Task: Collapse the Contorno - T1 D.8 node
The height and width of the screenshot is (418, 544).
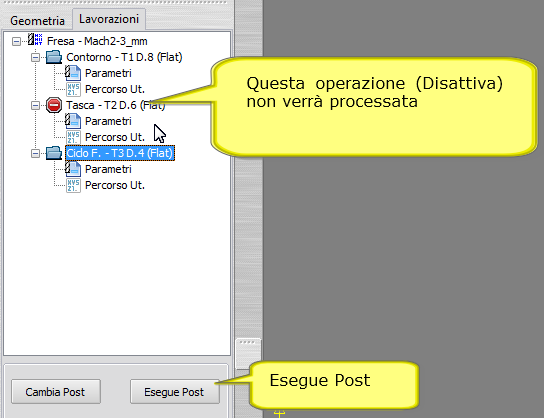Action: (35, 57)
